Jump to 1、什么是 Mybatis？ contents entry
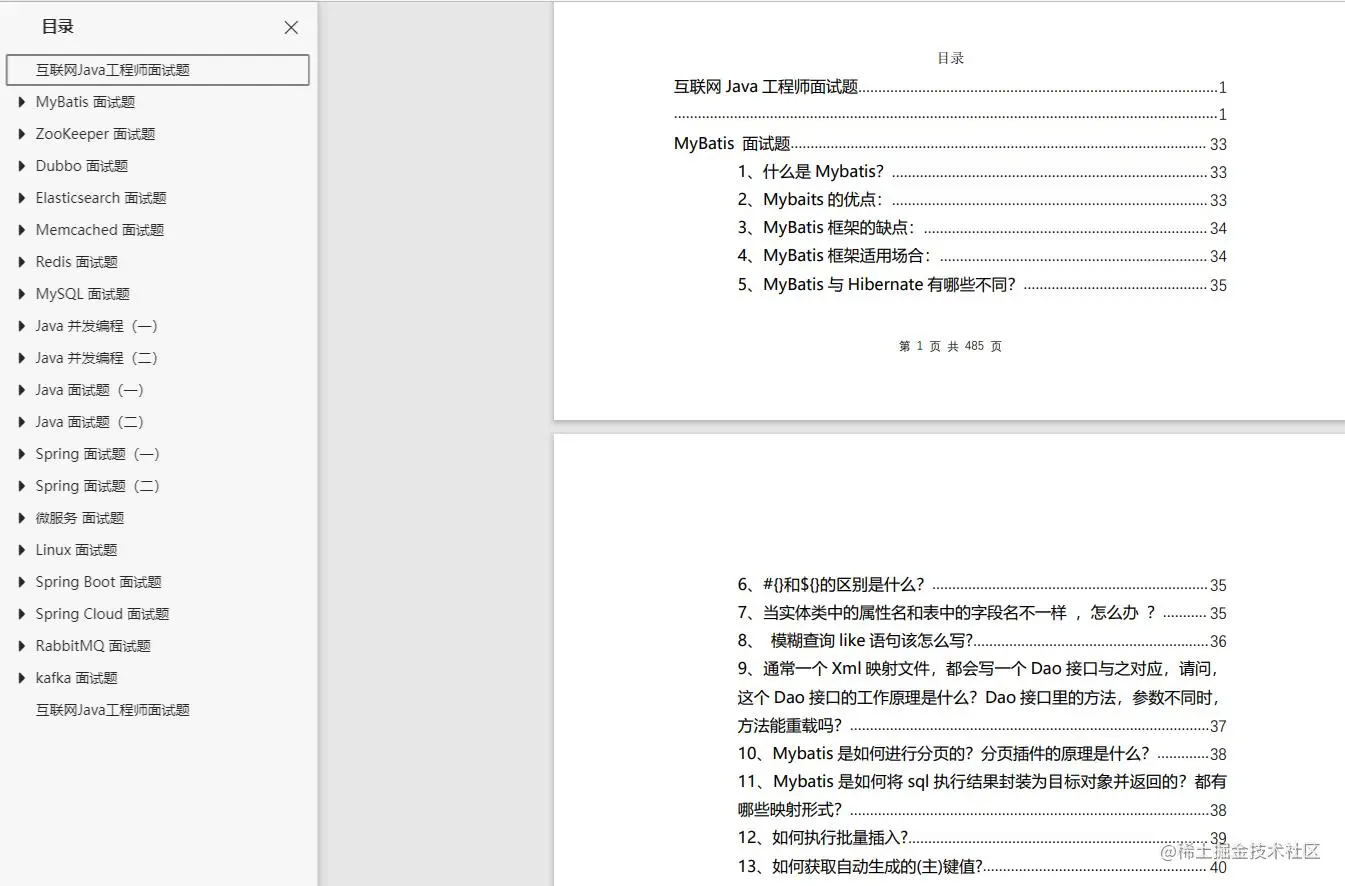This screenshot has height=886, width=1345. coord(982,172)
